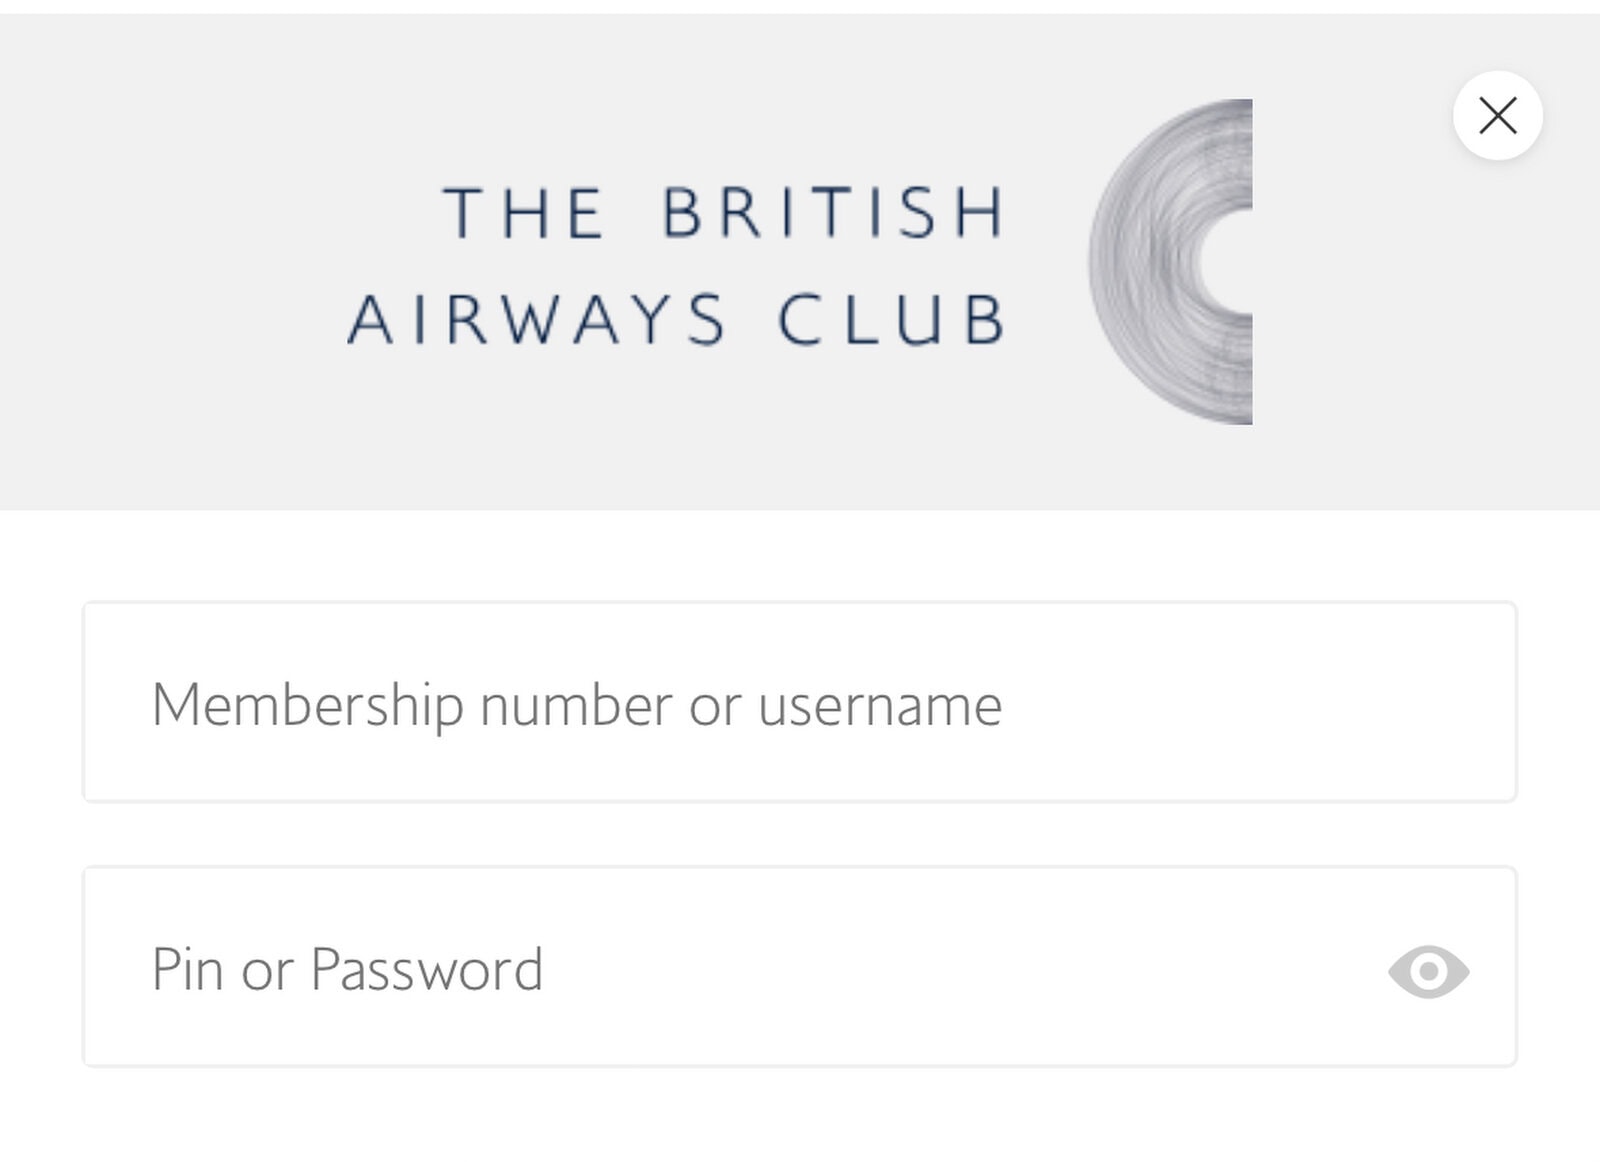Screen dimensions: 1600x1162
Task: Exit the sign-in form via the cross icon
Action: pyautogui.click(x=1497, y=116)
